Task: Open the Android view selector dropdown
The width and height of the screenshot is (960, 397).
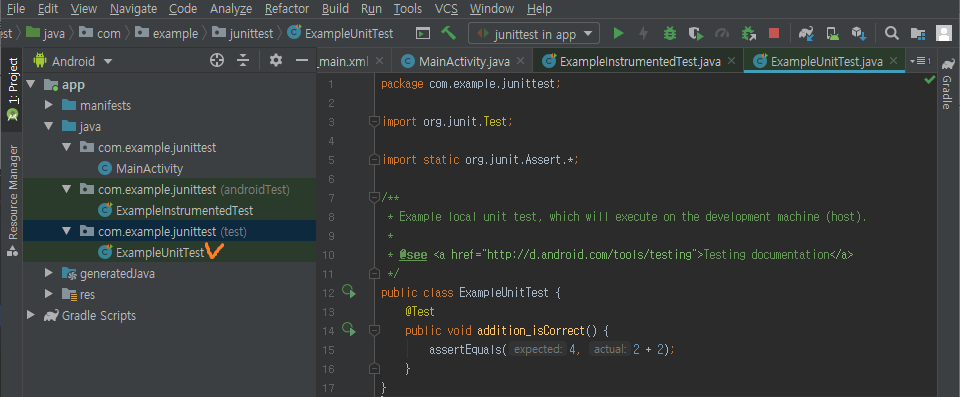Action: click(x=73, y=61)
